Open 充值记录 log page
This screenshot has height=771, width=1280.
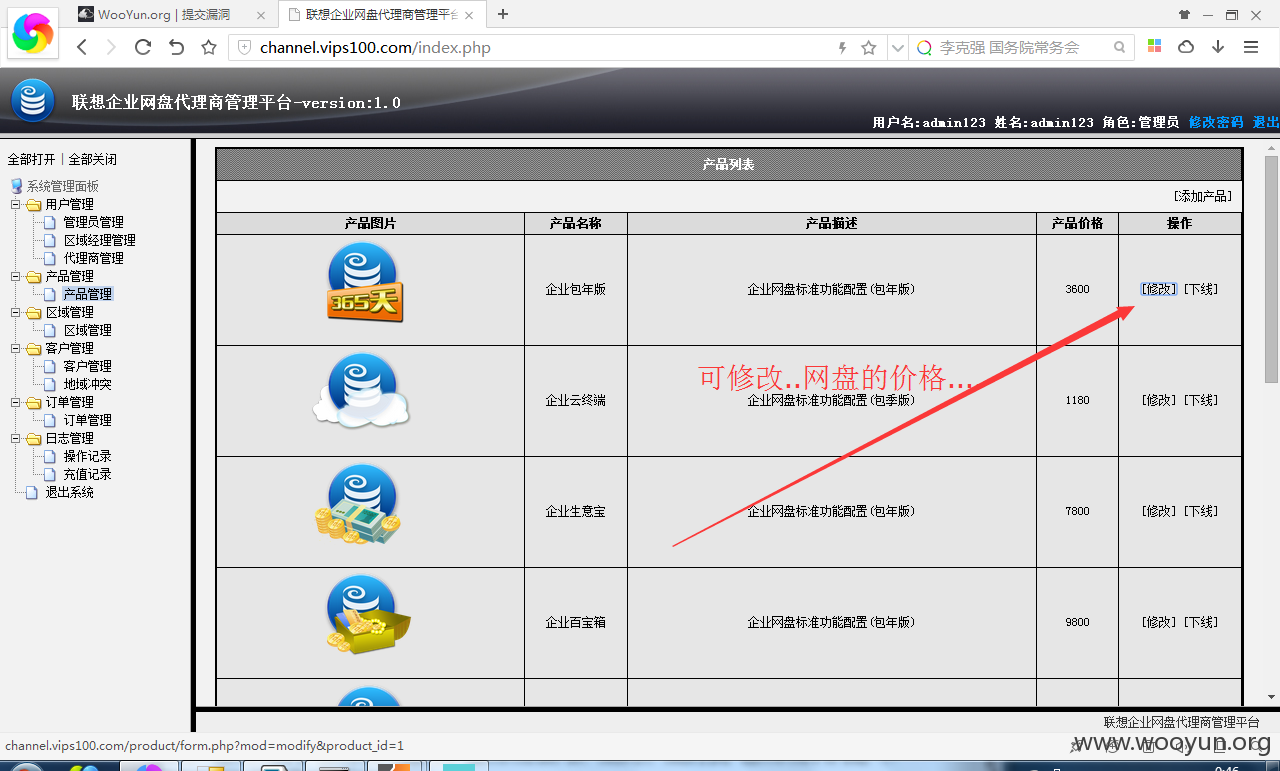click(88, 474)
